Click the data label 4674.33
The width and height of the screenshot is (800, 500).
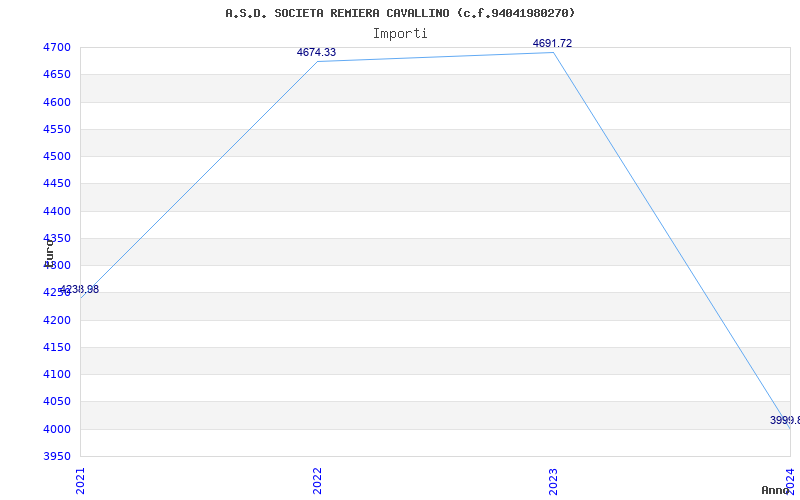click(316, 52)
